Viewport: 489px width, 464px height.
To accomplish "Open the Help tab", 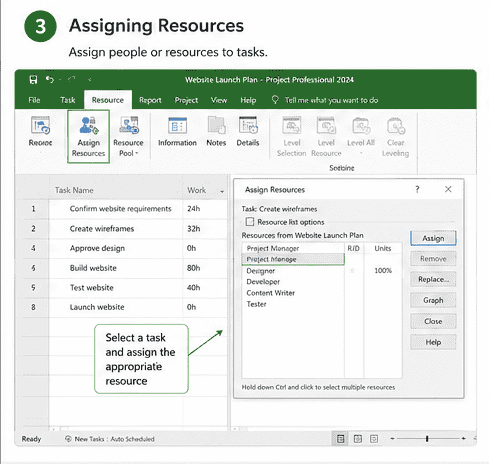I will pos(248,100).
